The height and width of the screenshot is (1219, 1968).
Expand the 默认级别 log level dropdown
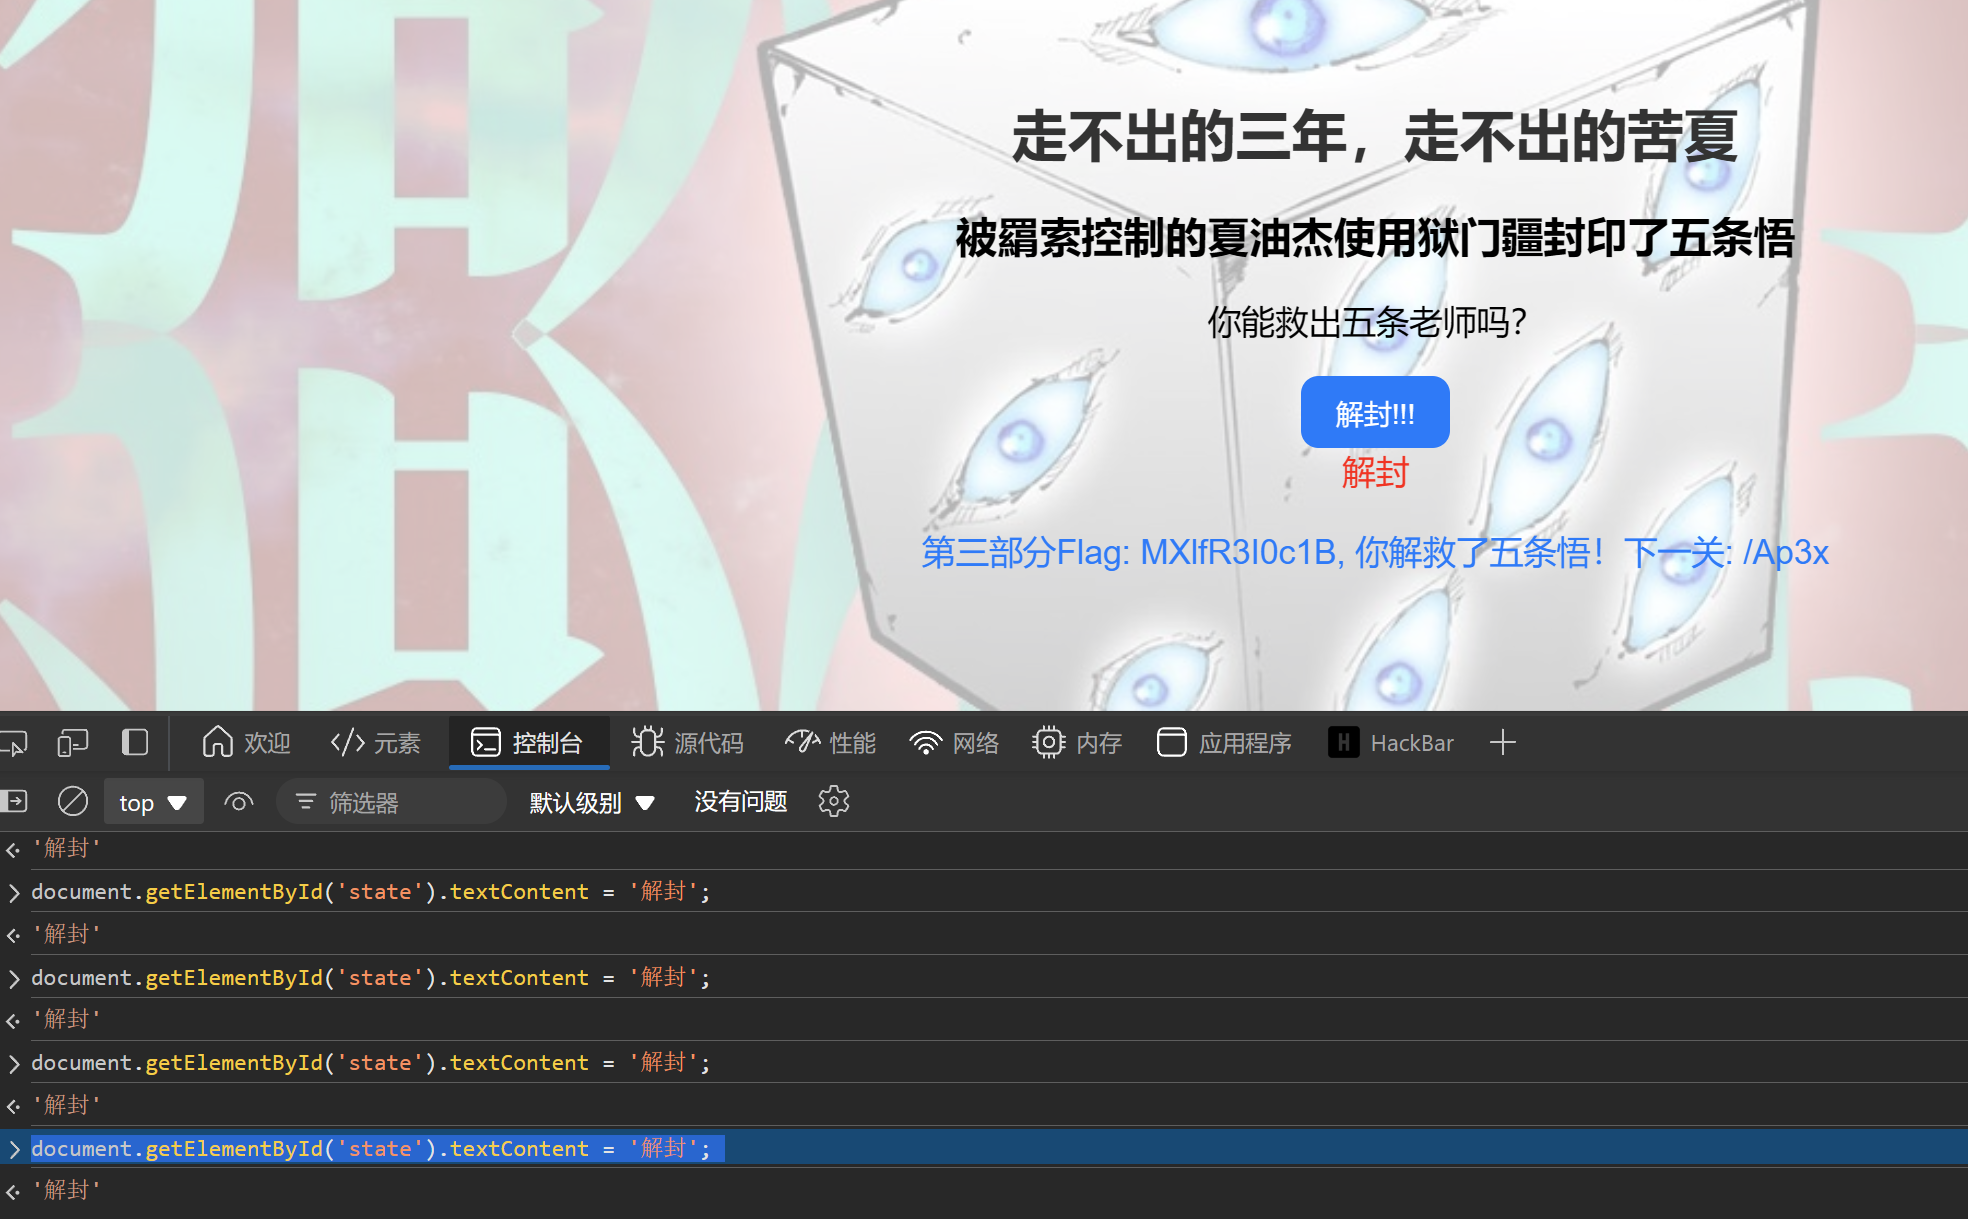tap(592, 803)
